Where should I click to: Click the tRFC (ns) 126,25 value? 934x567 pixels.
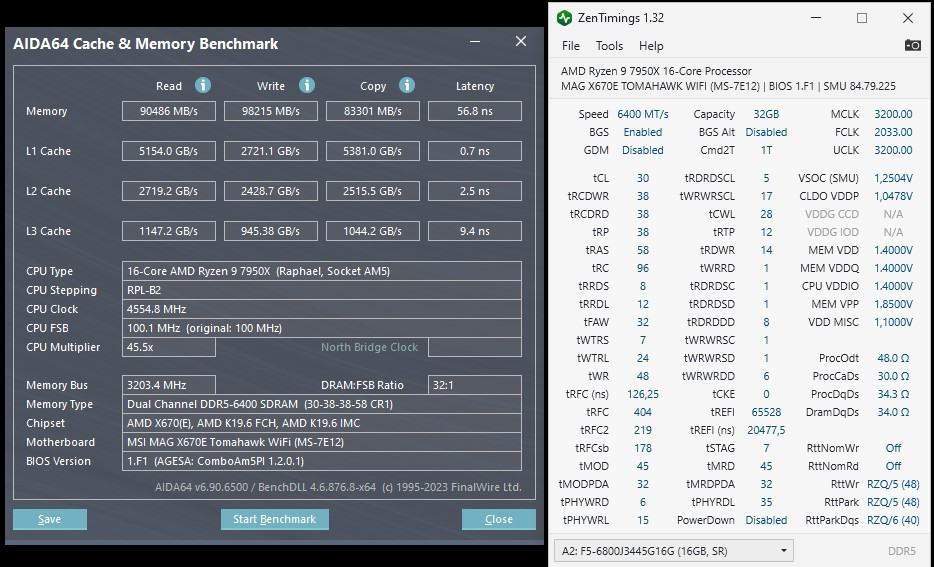[x=643, y=394]
